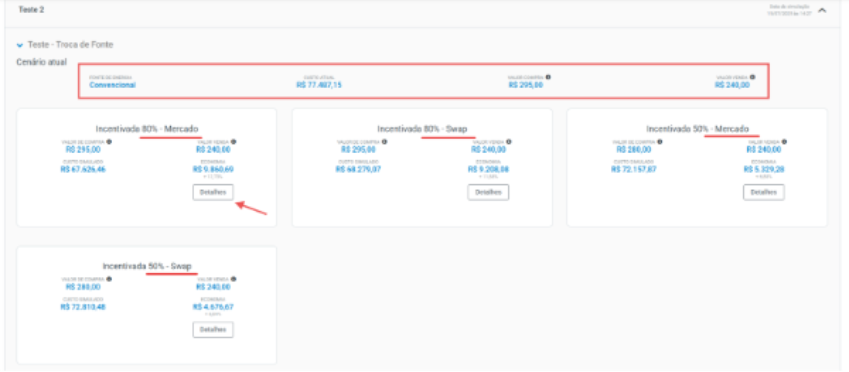849x372 pixels.
Task: Click the Incentivada 50% - Mercado card title
Action: tap(697, 129)
